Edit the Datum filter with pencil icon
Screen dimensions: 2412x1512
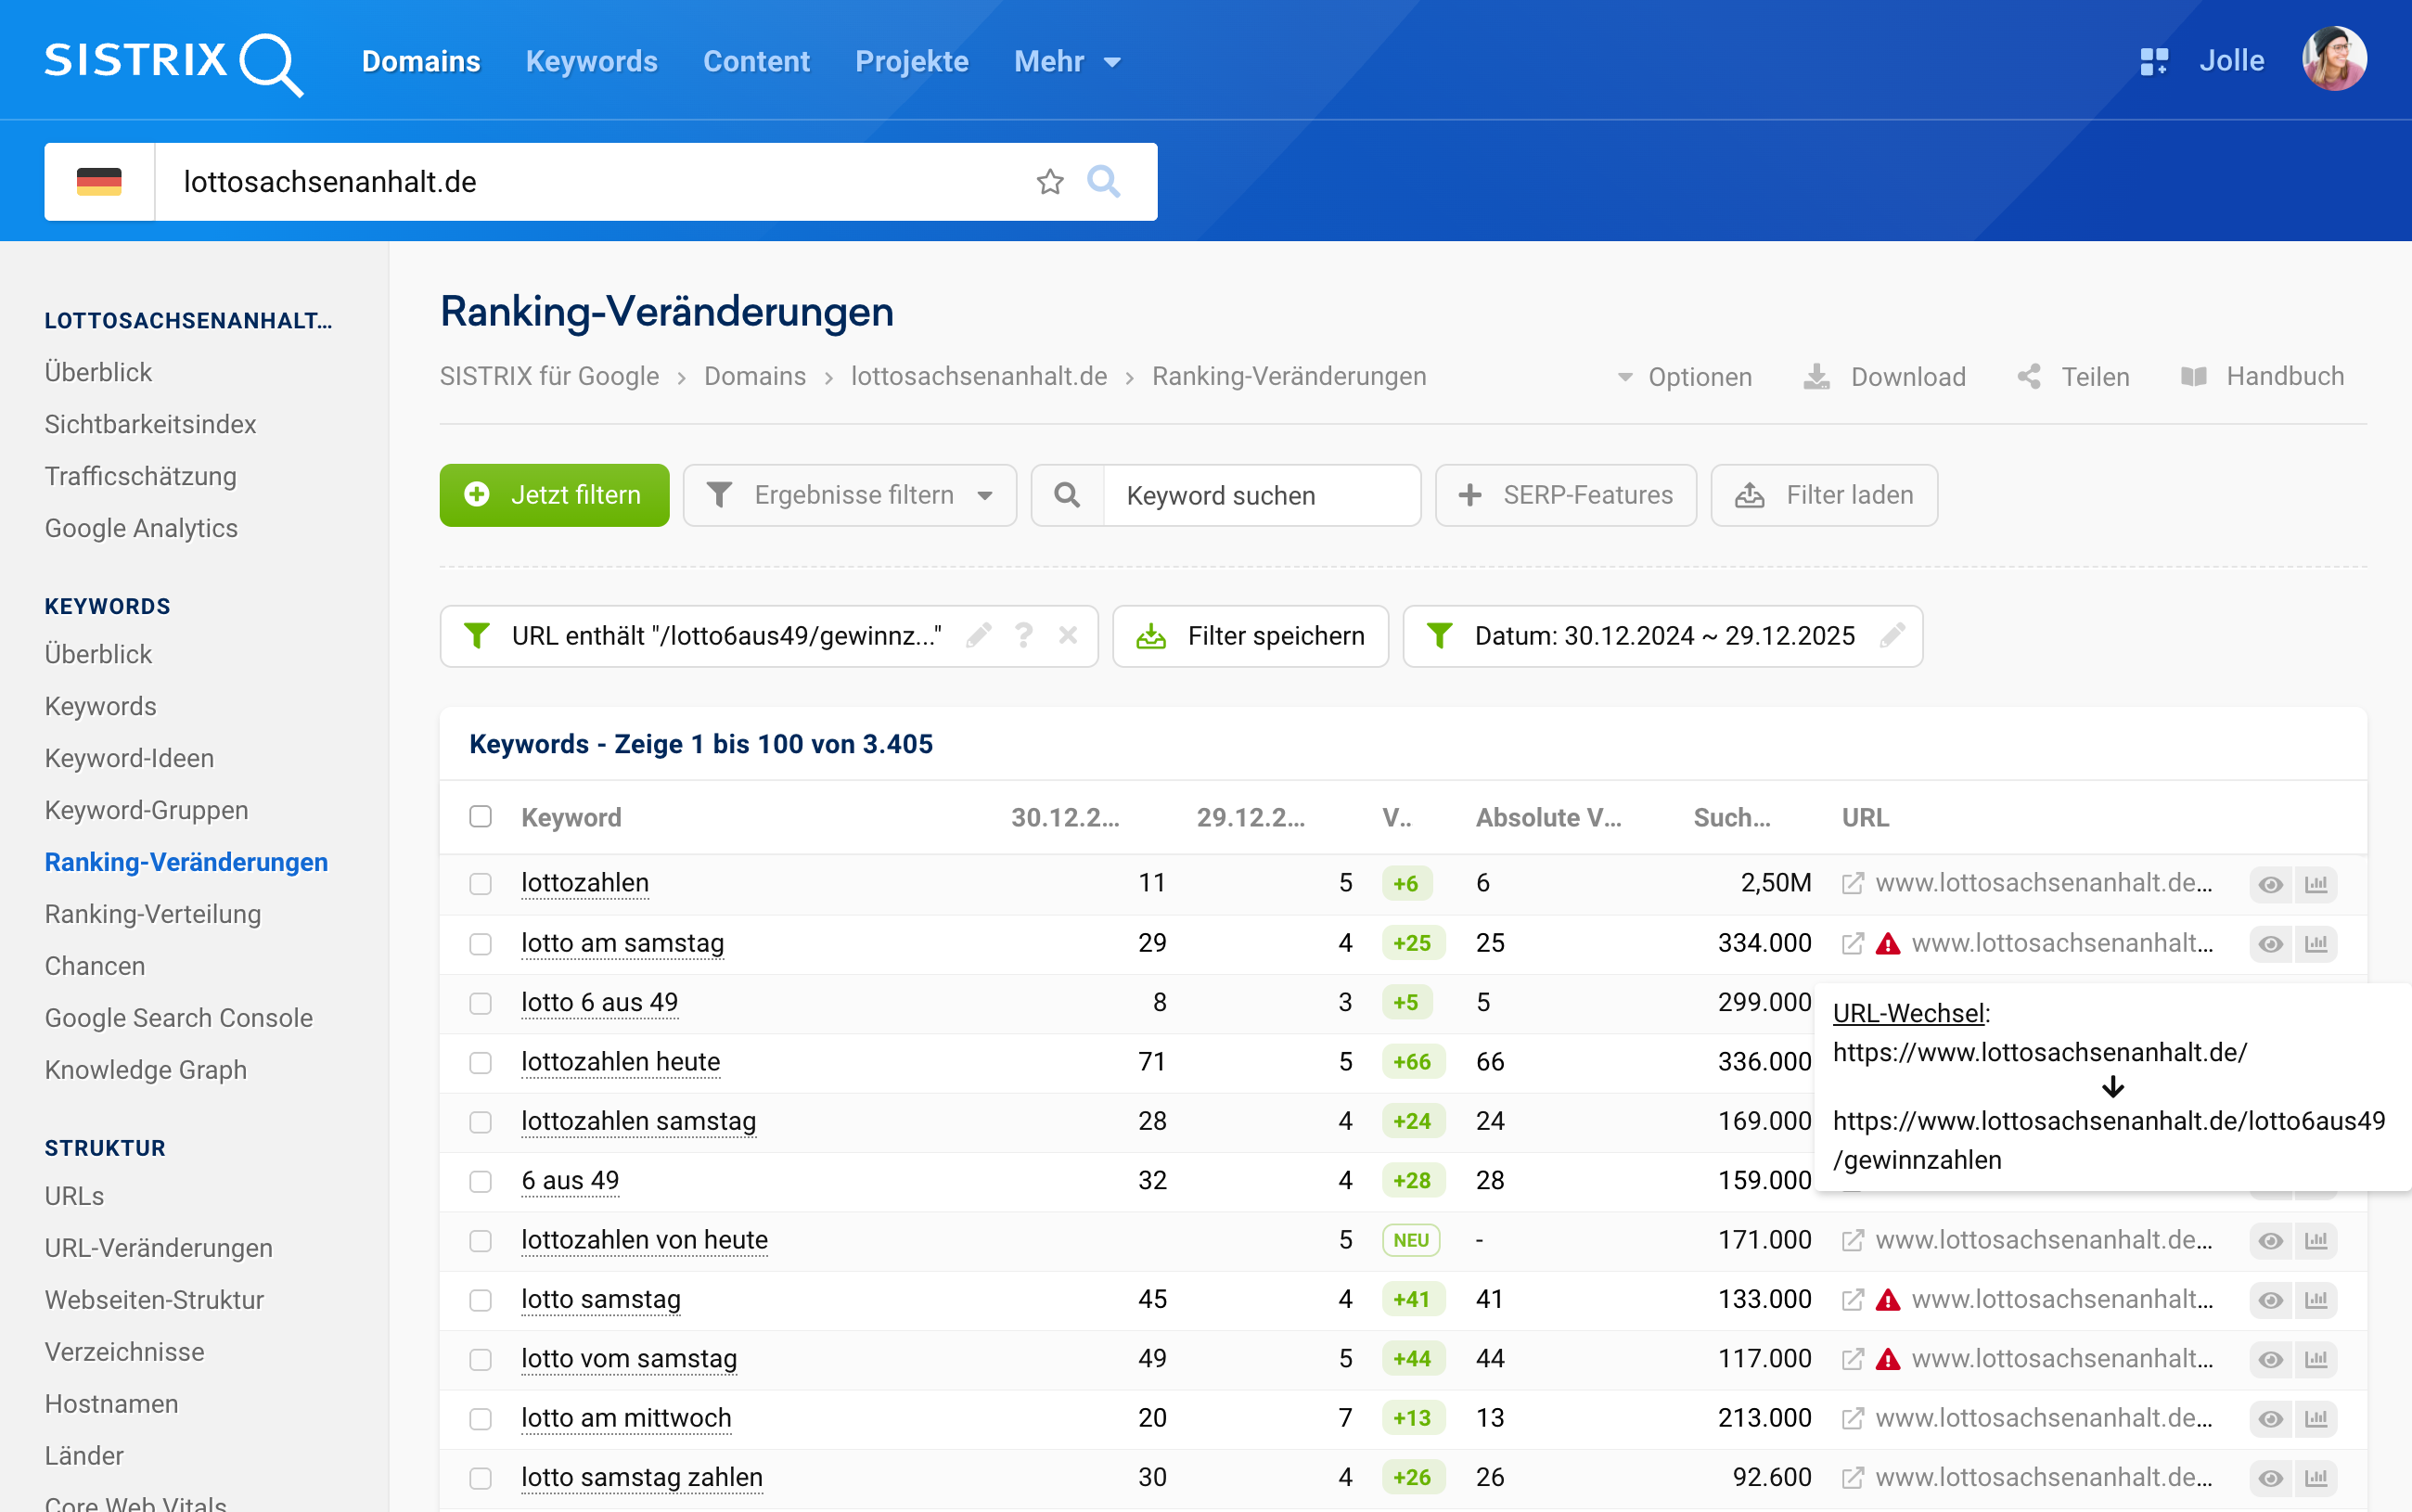1892,636
